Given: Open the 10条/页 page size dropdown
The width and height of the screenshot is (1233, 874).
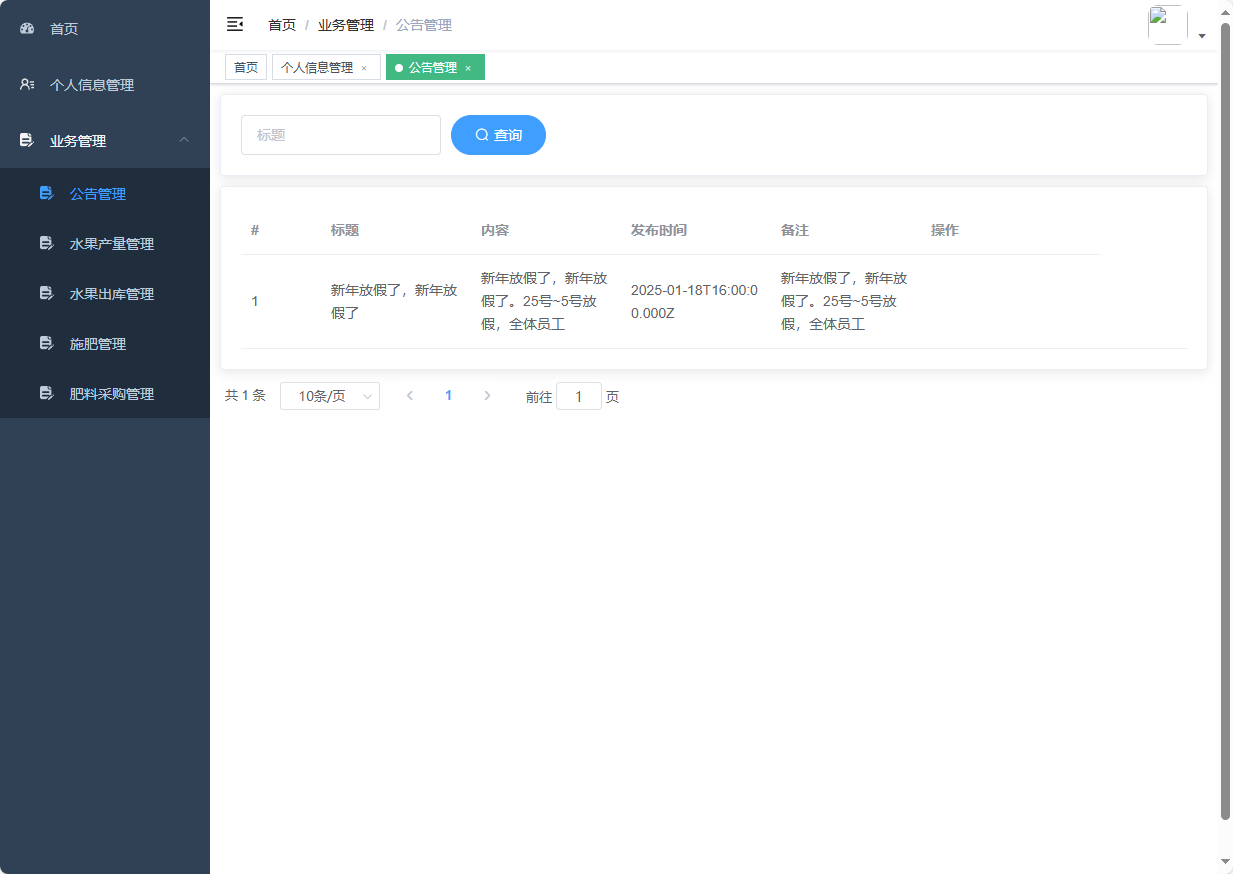Looking at the screenshot, I should (x=330, y=395).
